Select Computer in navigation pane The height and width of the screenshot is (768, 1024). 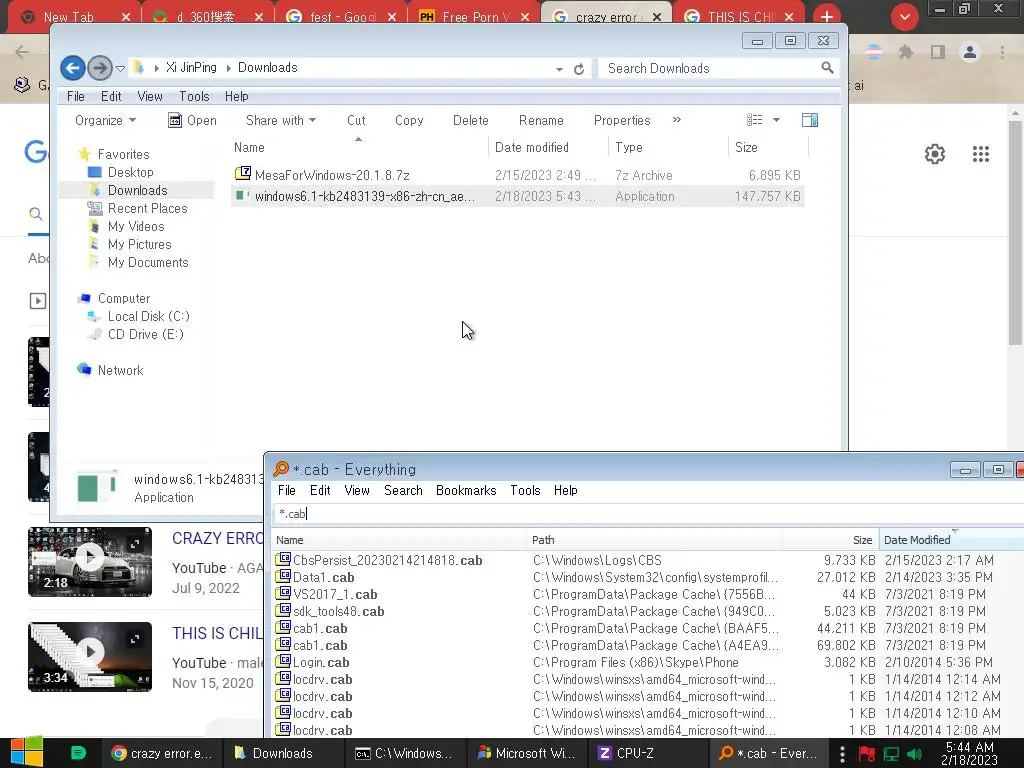[123, 298]
